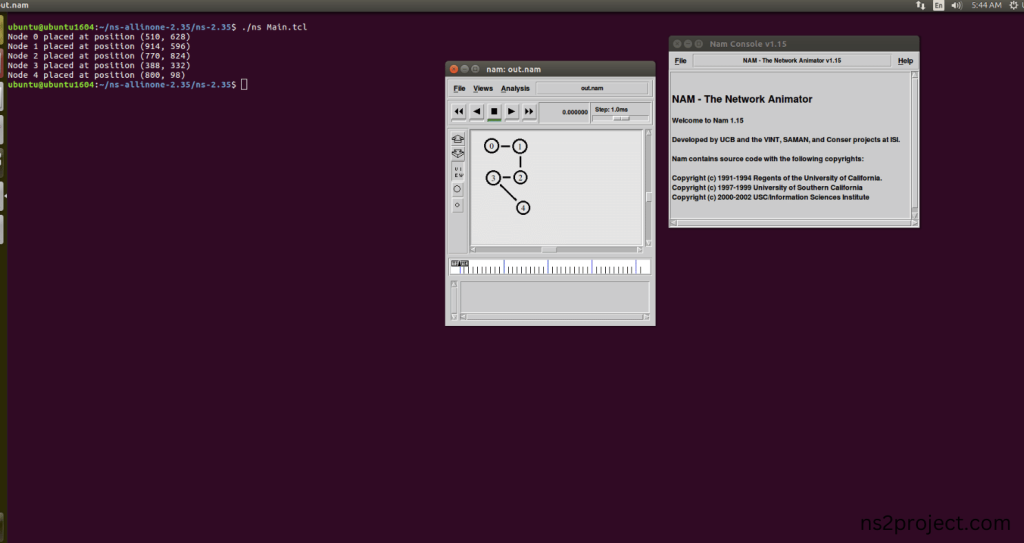Click the VIEW mode button in nam sidebar
Screen dimensions: 1024x543
coord(458,172)
